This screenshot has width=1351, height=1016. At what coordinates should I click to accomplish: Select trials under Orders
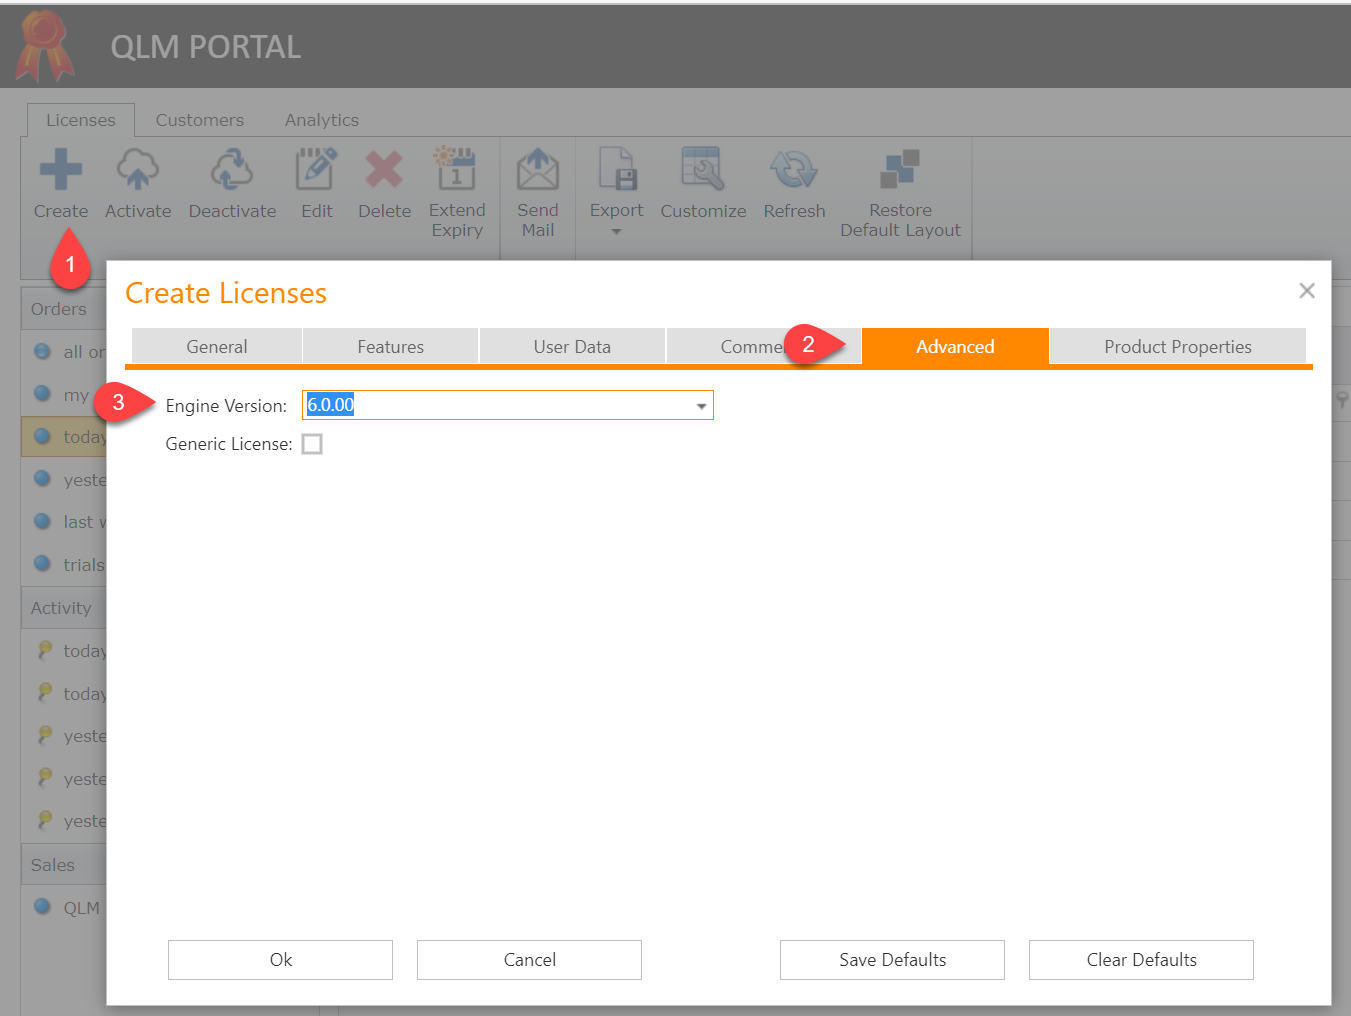pyautogui.click(x=84, y=564)
